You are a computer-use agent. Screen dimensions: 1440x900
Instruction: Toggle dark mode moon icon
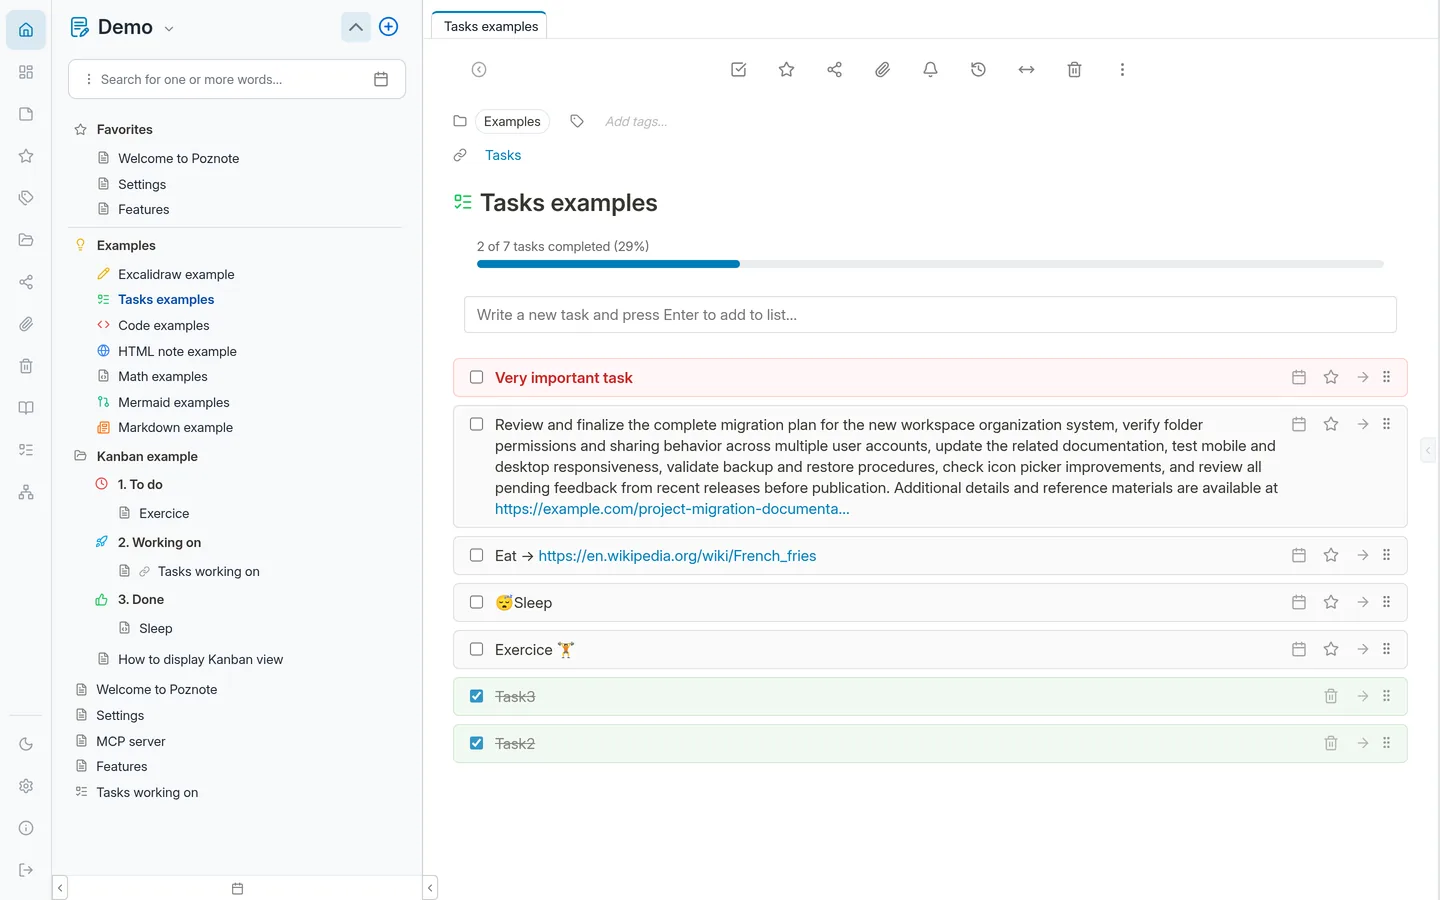click(26, 744)
